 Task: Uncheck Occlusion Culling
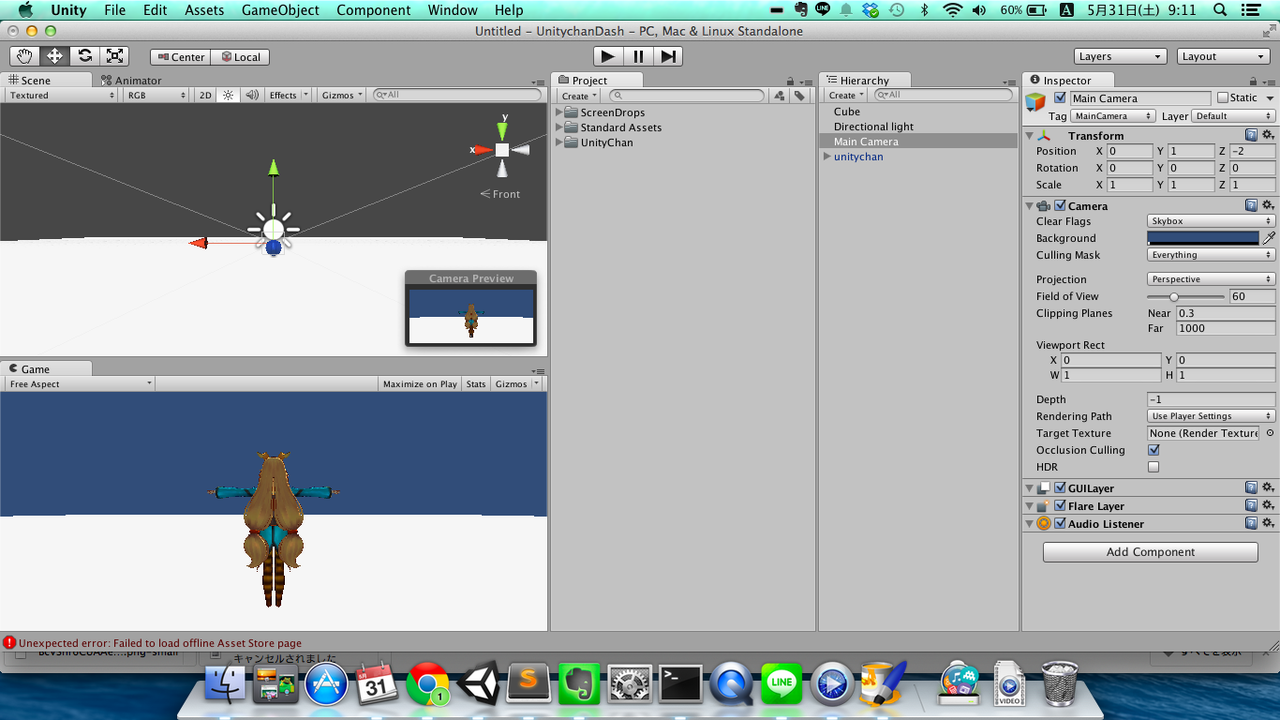click(1153, 450)
